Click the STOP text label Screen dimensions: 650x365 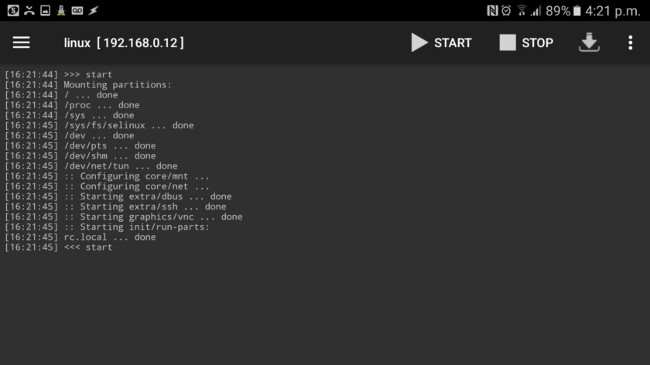click(537, 43)
